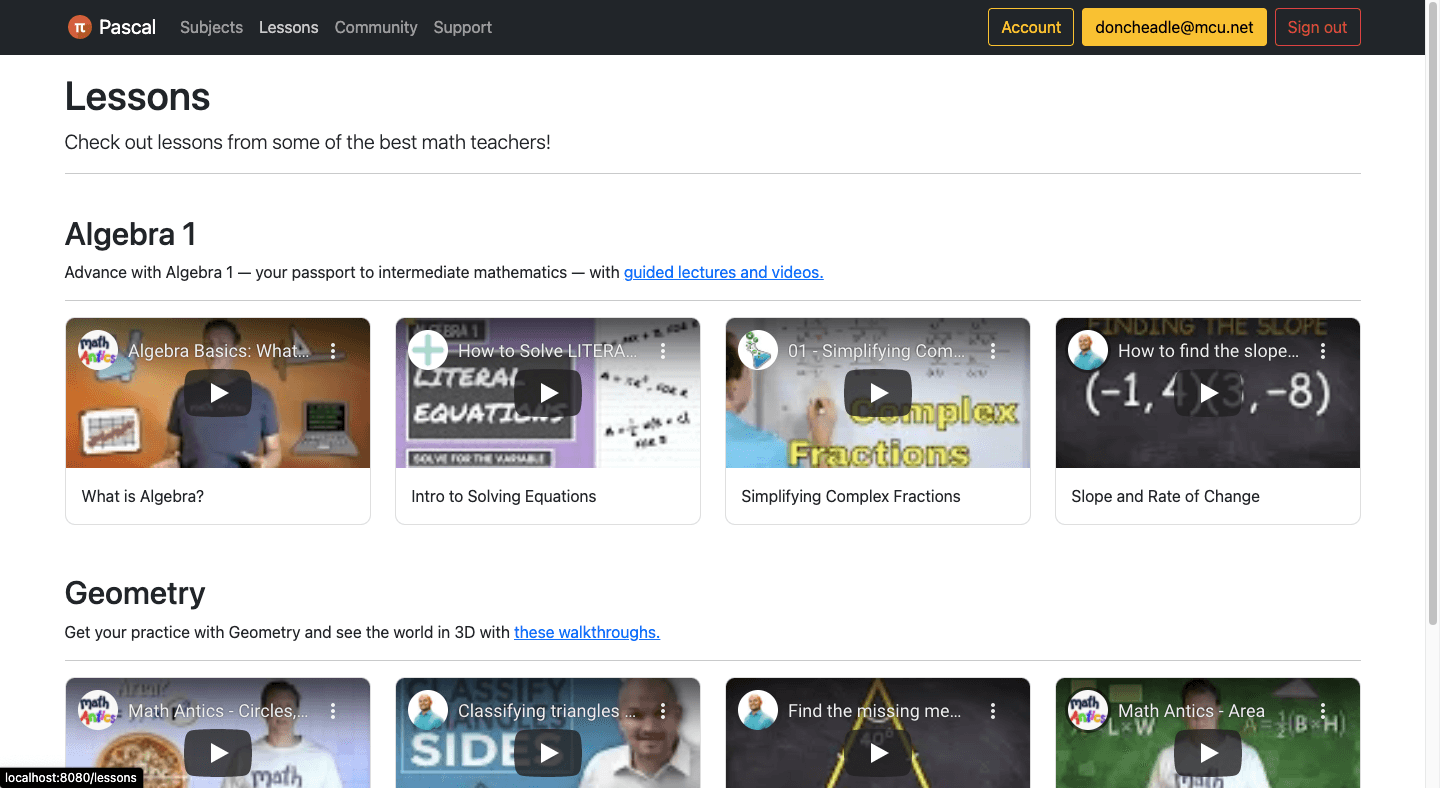
Task: Click the Math Antics avatar on "Math Antics - Area"
Action: point(1087,710)
